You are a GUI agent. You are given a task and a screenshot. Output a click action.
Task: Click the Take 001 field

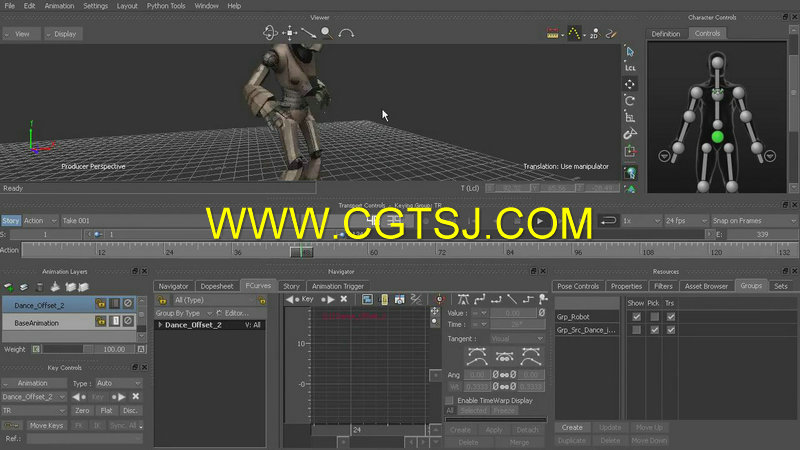[133, 221]
